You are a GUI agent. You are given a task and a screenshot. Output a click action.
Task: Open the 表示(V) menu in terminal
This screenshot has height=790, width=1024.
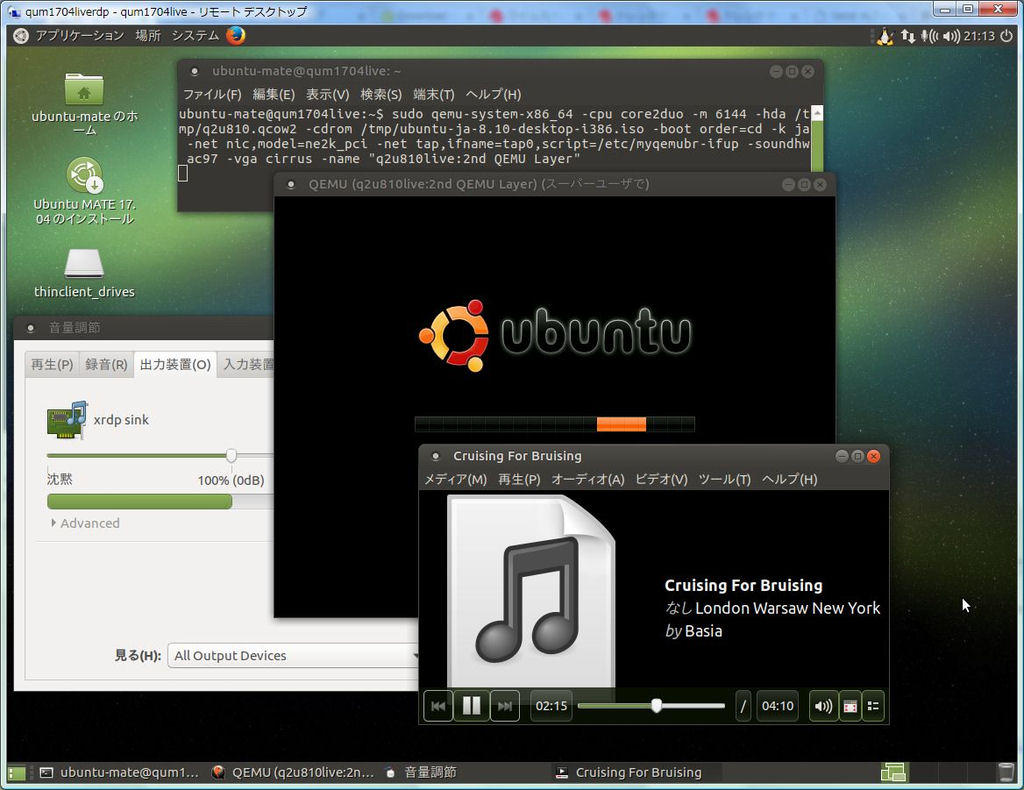(328, 95)
